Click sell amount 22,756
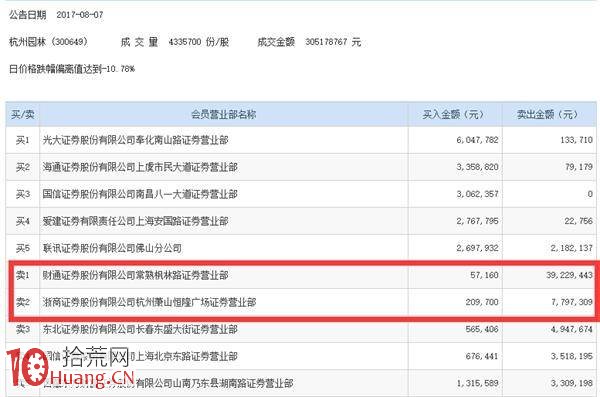Viewport: 600px width, 397px height. [579, 221]
